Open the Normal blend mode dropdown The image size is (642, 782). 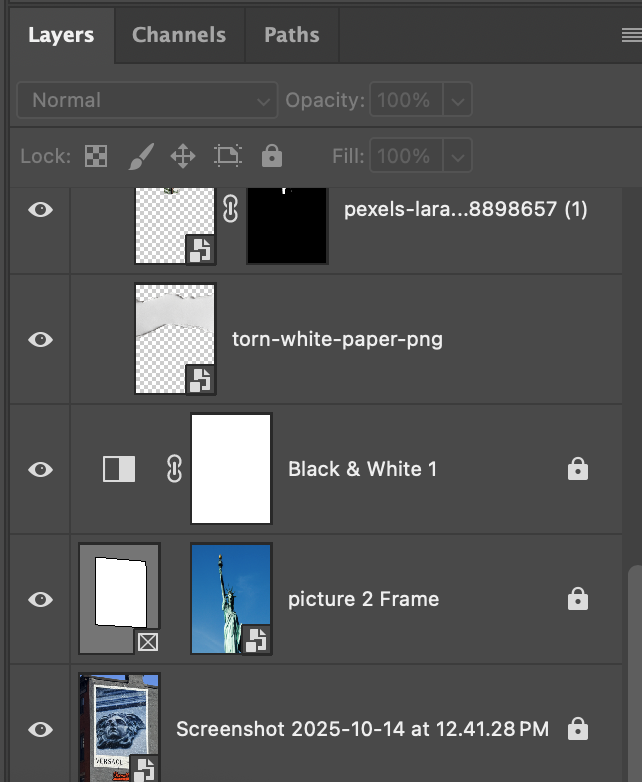(147, 100)
